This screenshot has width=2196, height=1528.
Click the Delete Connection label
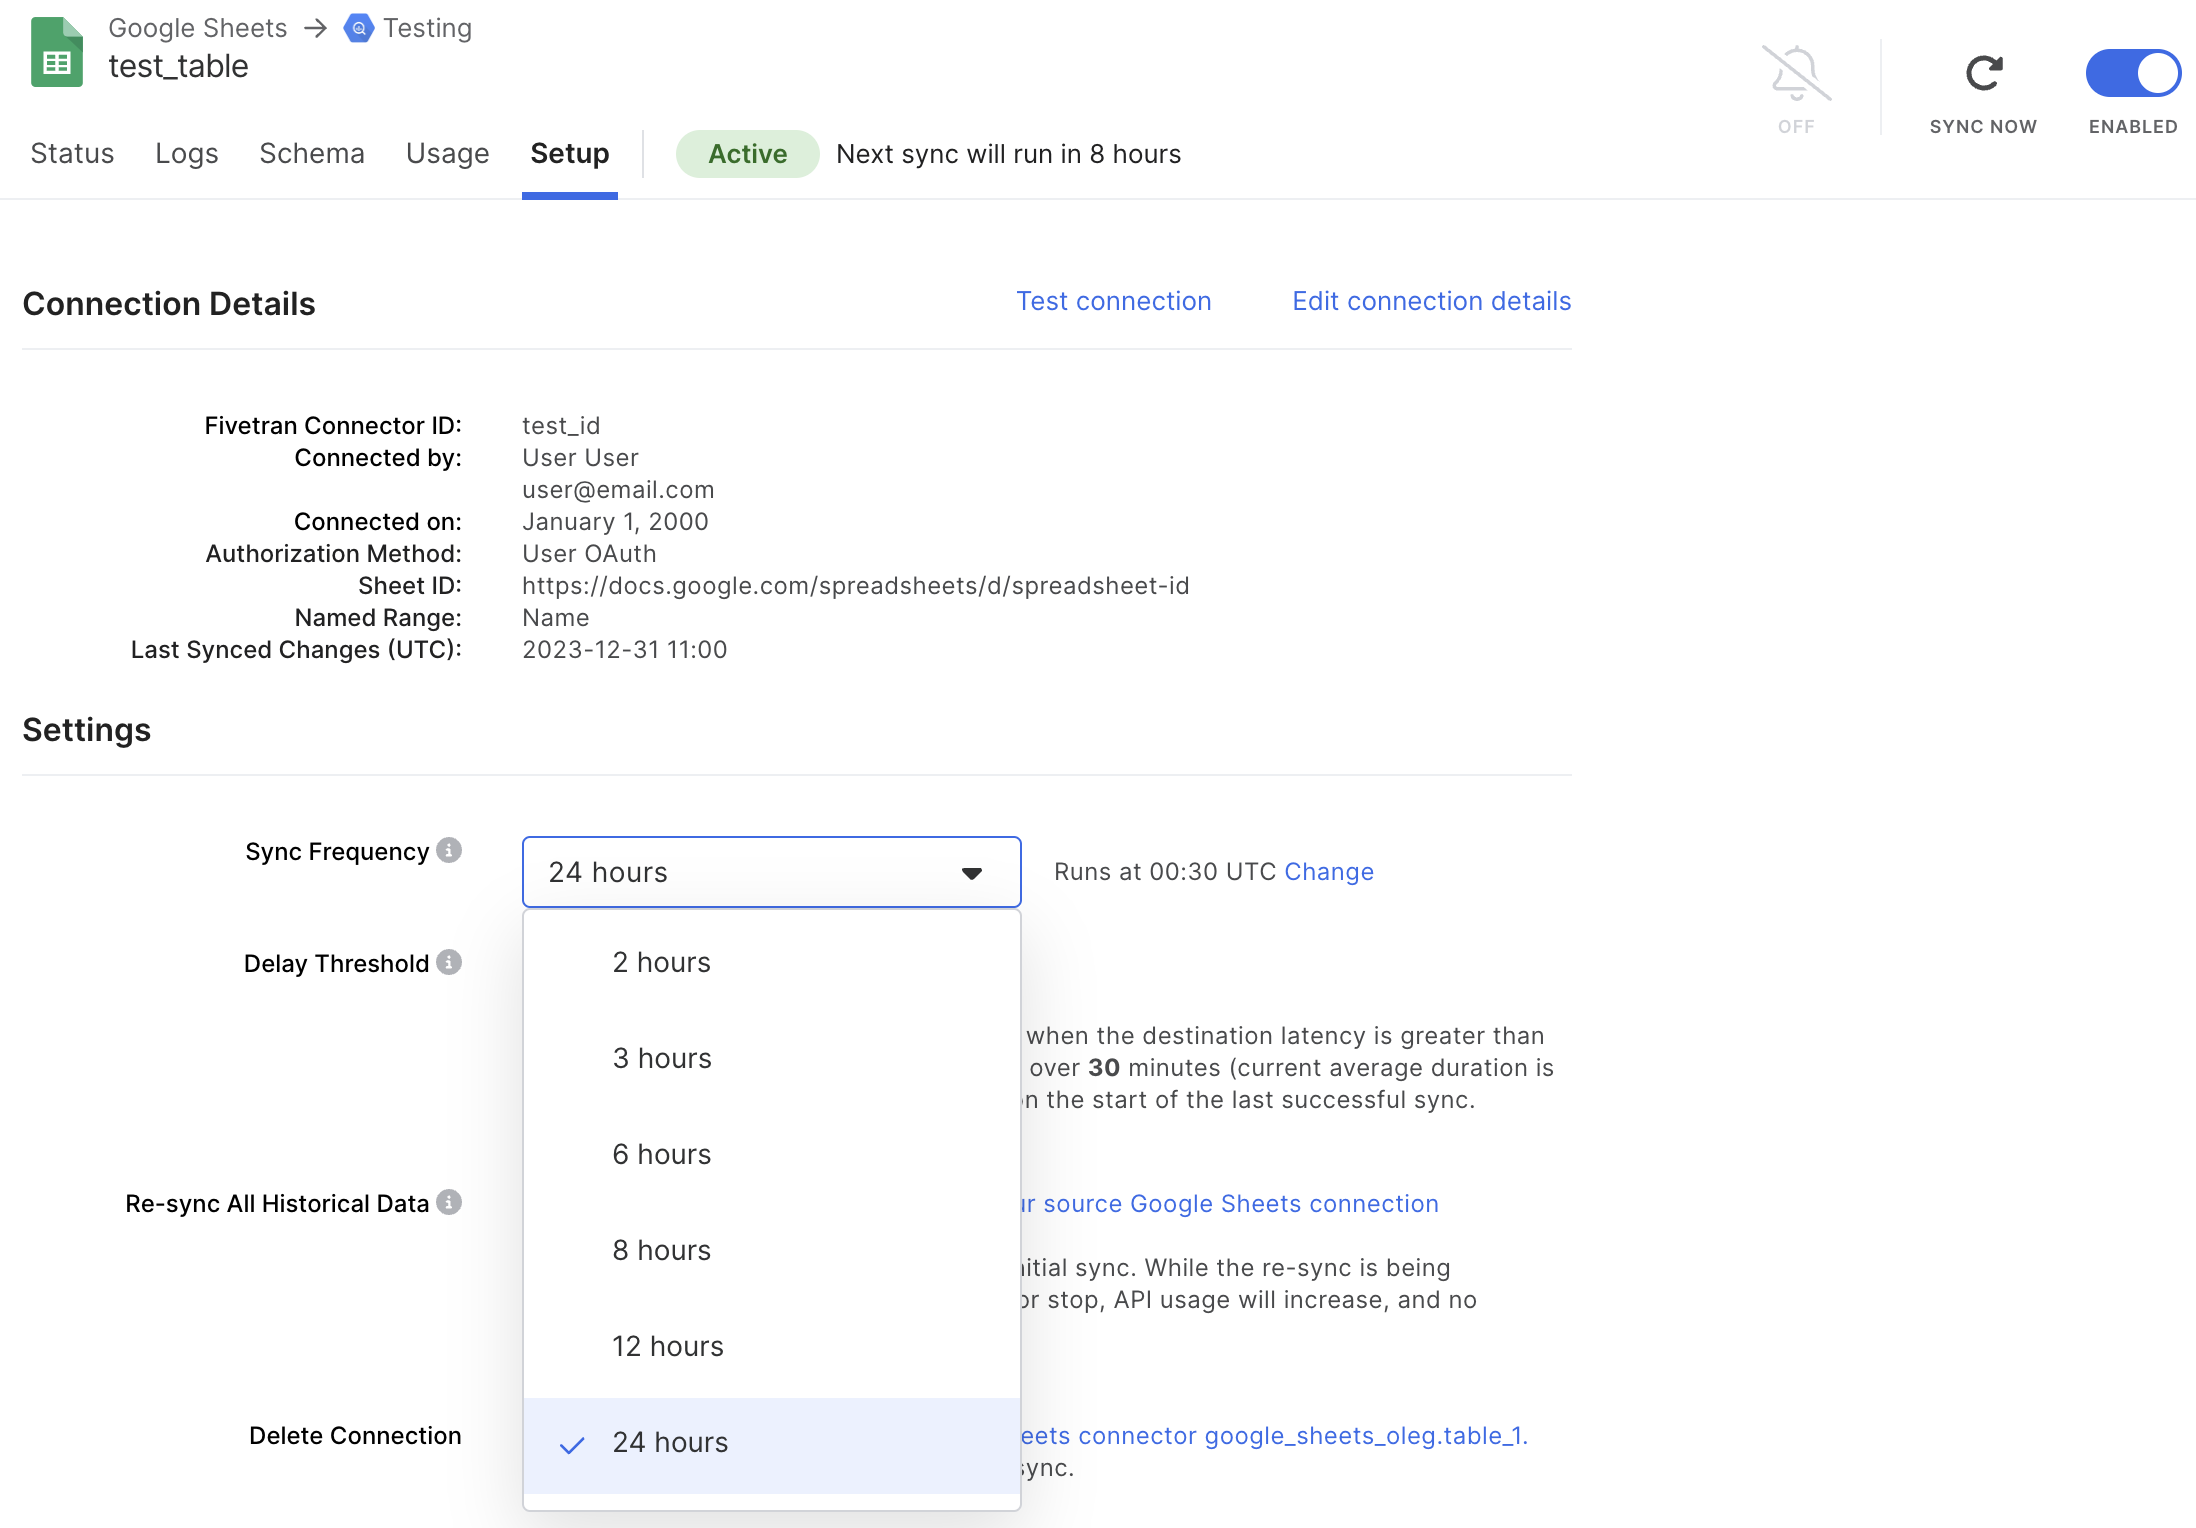tap(355, 1436)
